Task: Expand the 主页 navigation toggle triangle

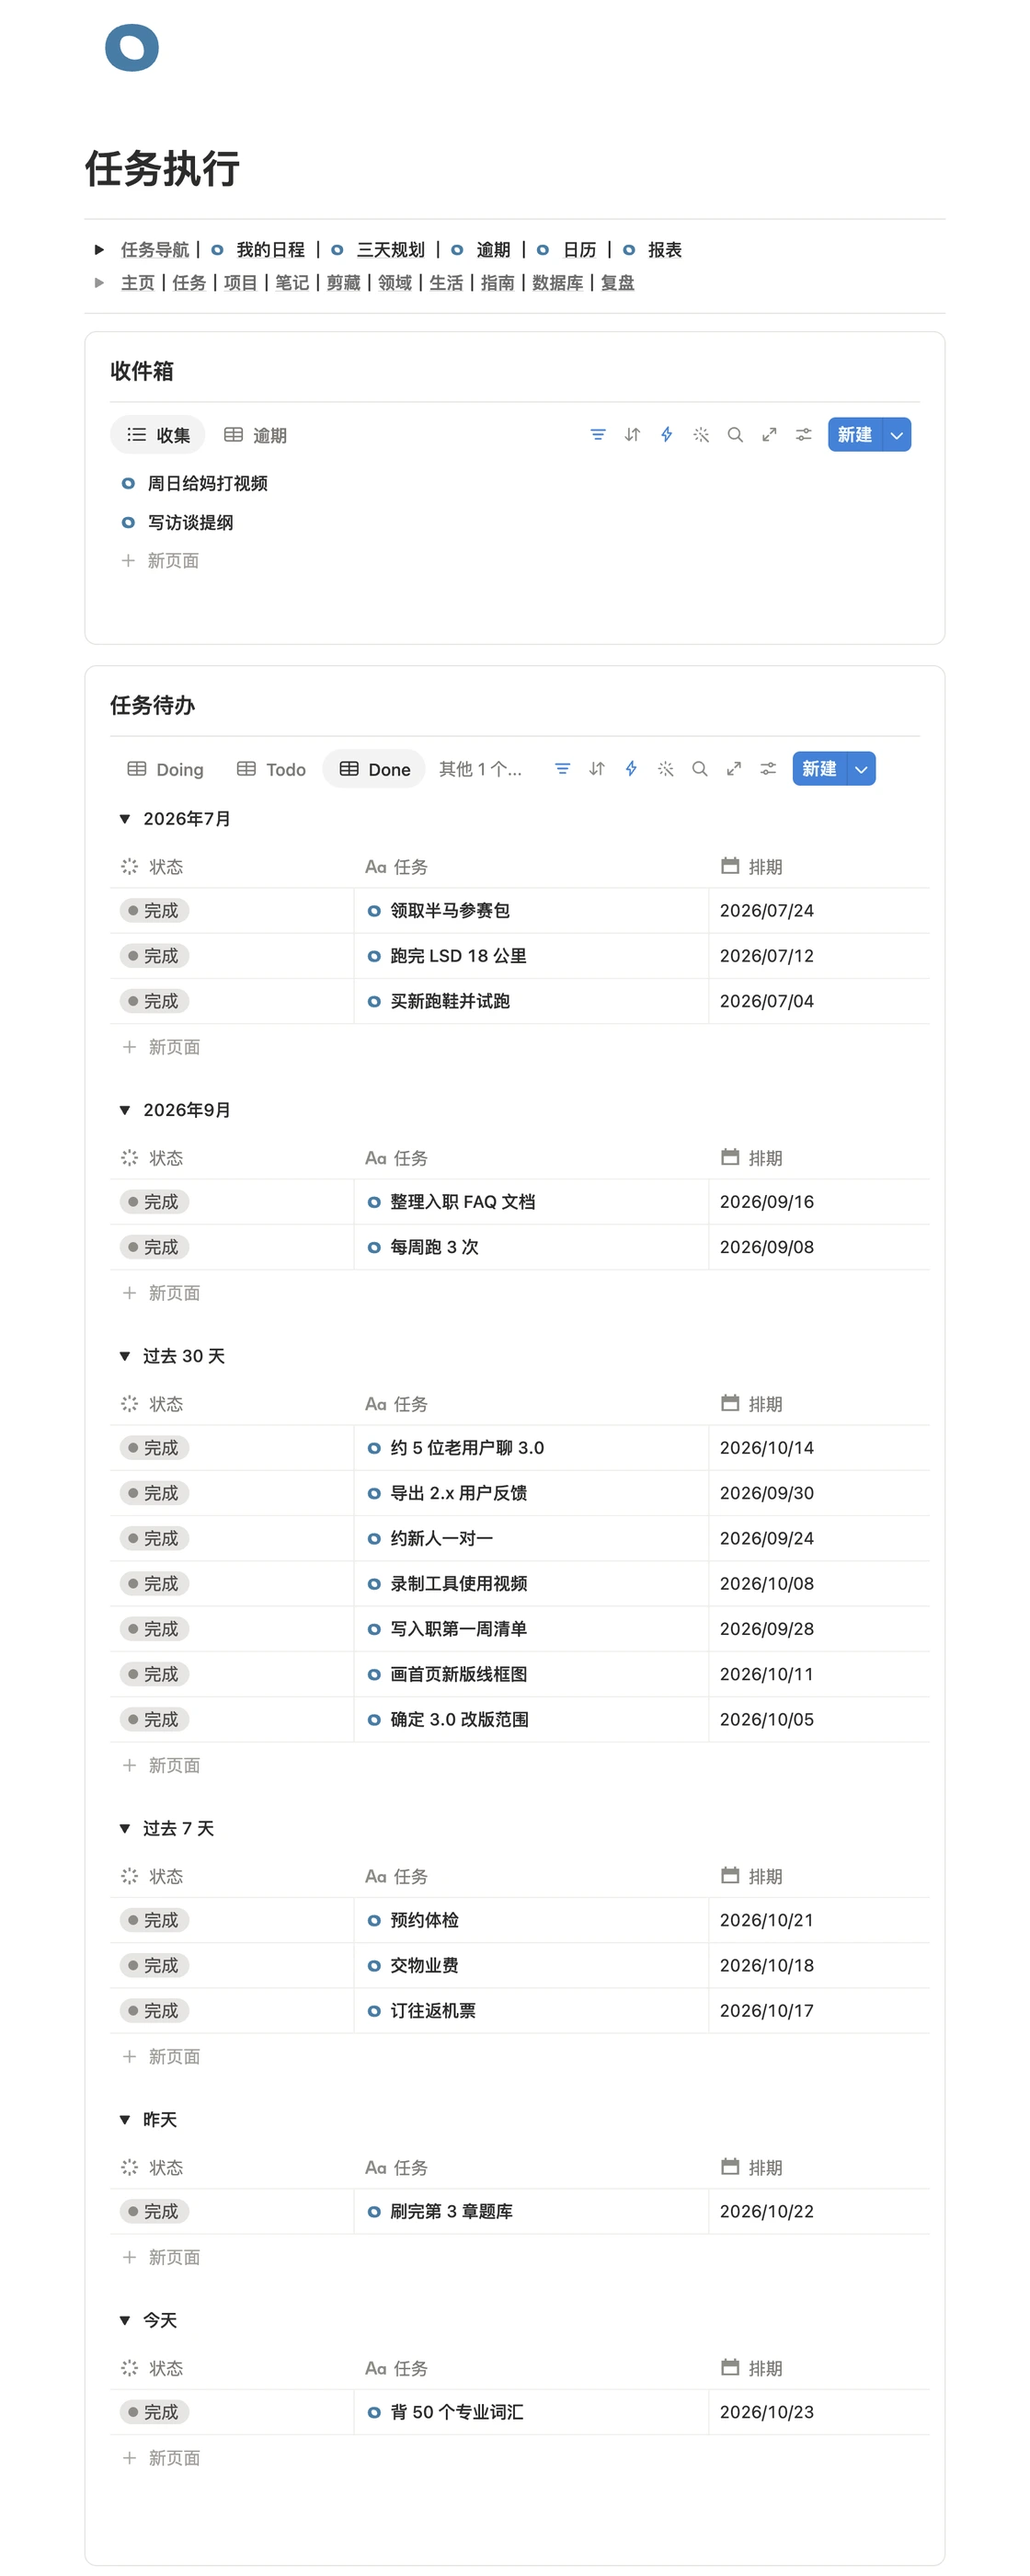Action: 99,282
